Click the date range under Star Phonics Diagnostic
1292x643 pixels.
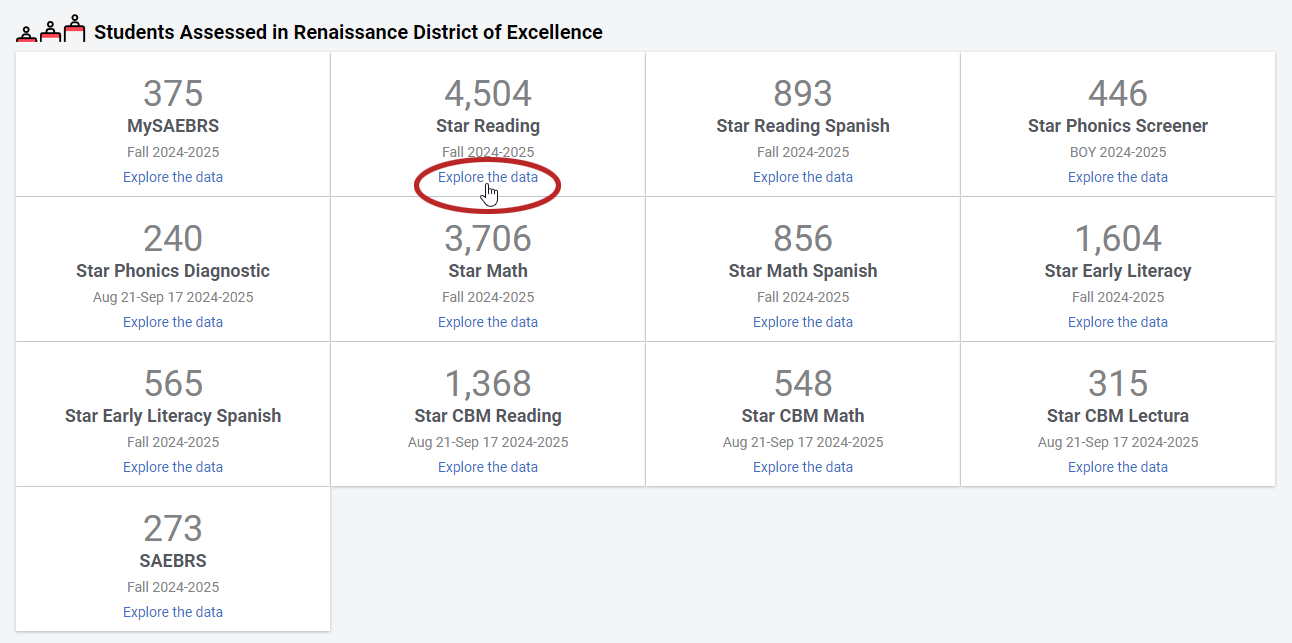coord(173,297)
